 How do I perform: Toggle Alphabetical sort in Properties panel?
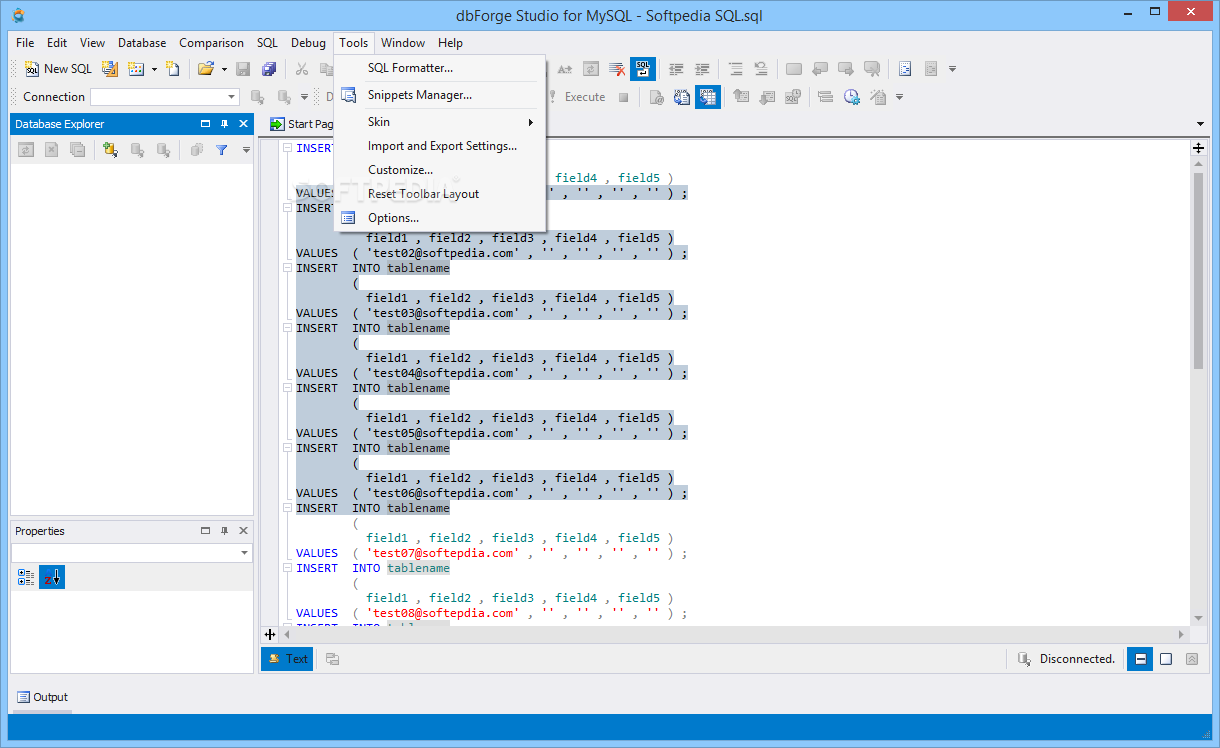pos(52,577)
